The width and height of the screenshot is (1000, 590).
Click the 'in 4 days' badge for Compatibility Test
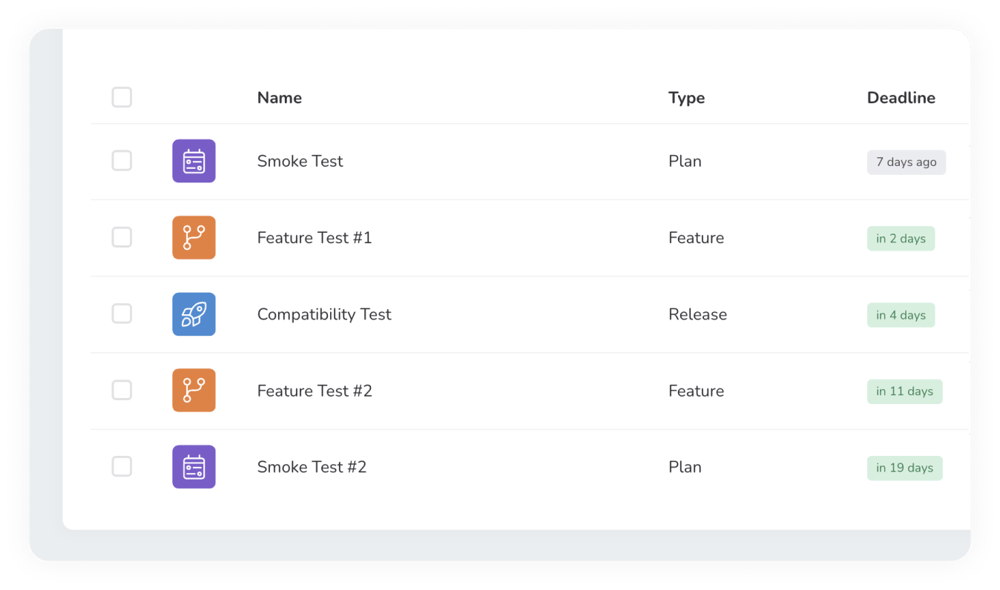(900, 314)
